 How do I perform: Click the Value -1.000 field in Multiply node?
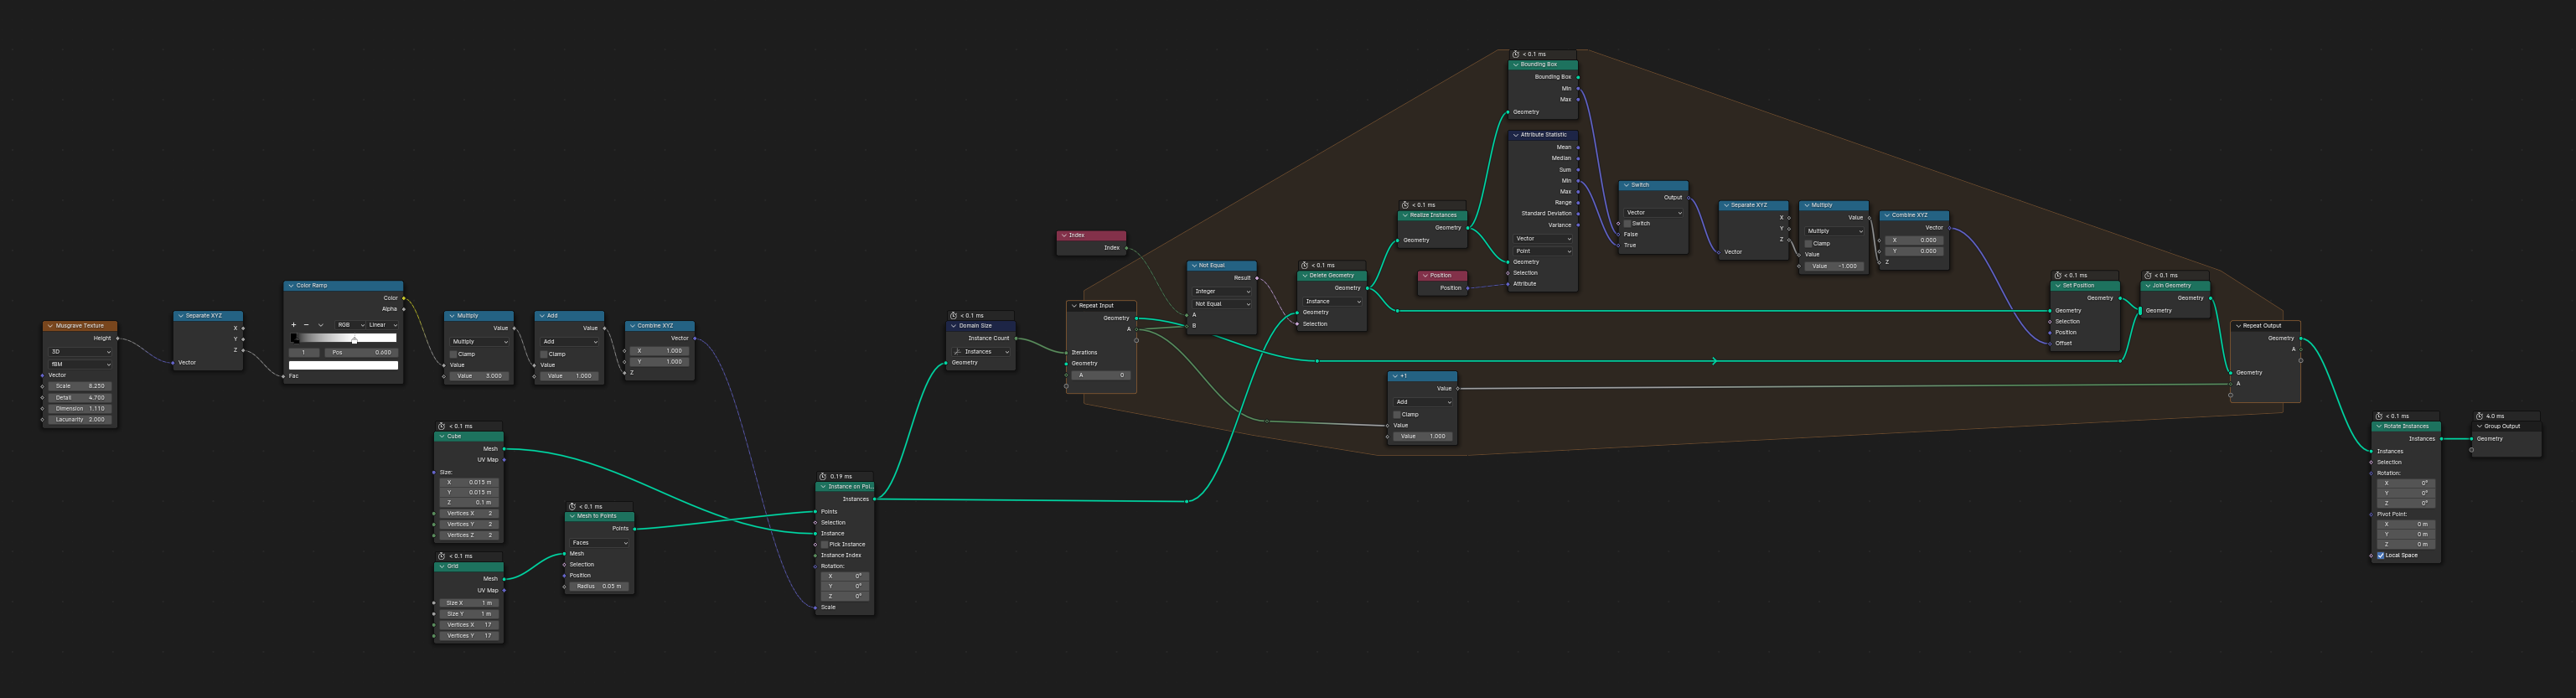[x=1834, y=266]
